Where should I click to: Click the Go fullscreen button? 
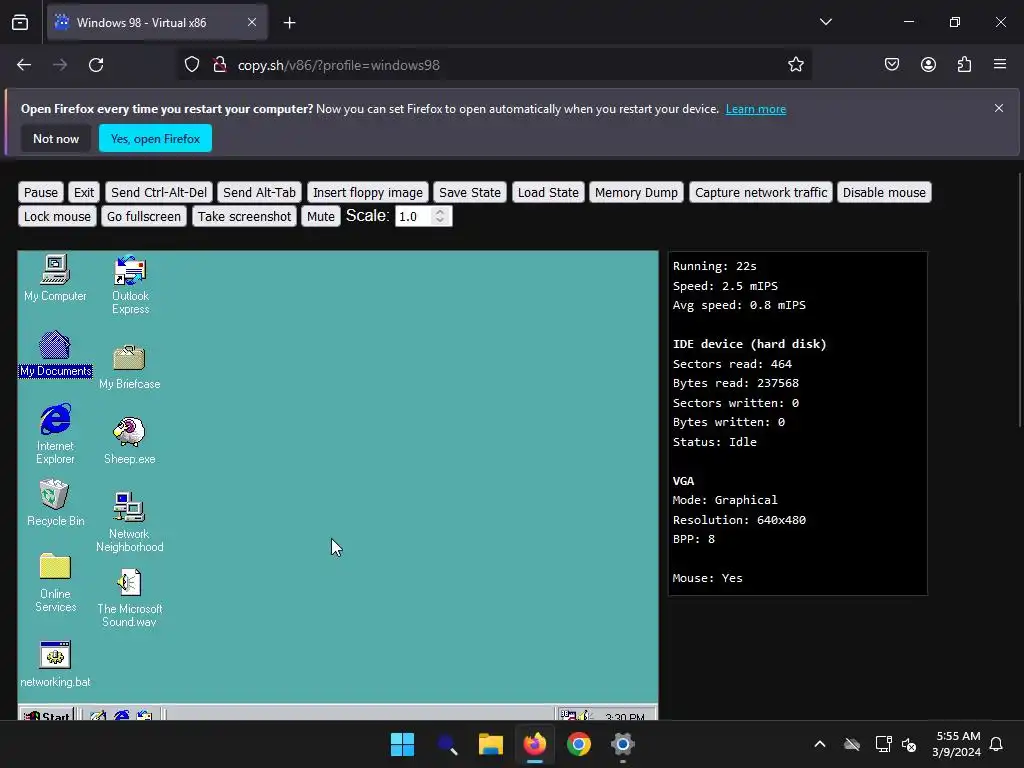click(x=144, y=216)
